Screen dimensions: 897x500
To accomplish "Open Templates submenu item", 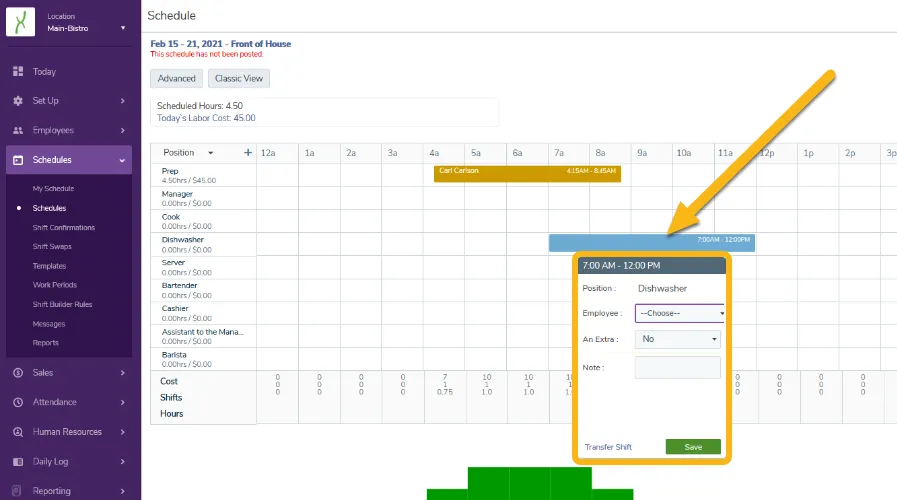I will coord(49,266).
